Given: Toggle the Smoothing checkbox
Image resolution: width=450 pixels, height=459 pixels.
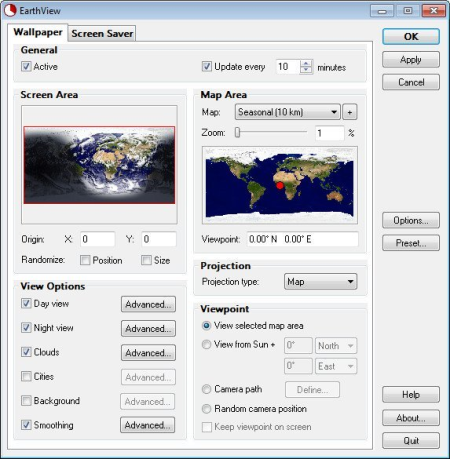Looking at the screenshot, I should [26, 425].
